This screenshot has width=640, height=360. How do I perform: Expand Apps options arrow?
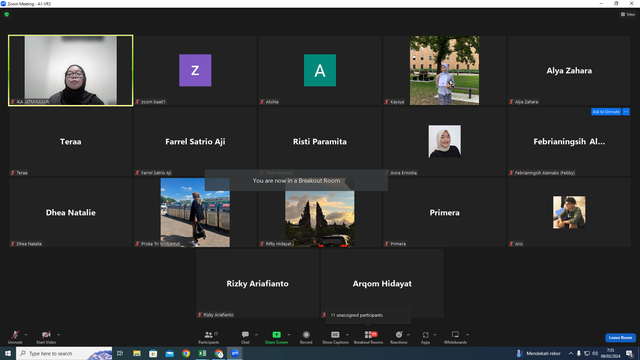tap(435, 335)
